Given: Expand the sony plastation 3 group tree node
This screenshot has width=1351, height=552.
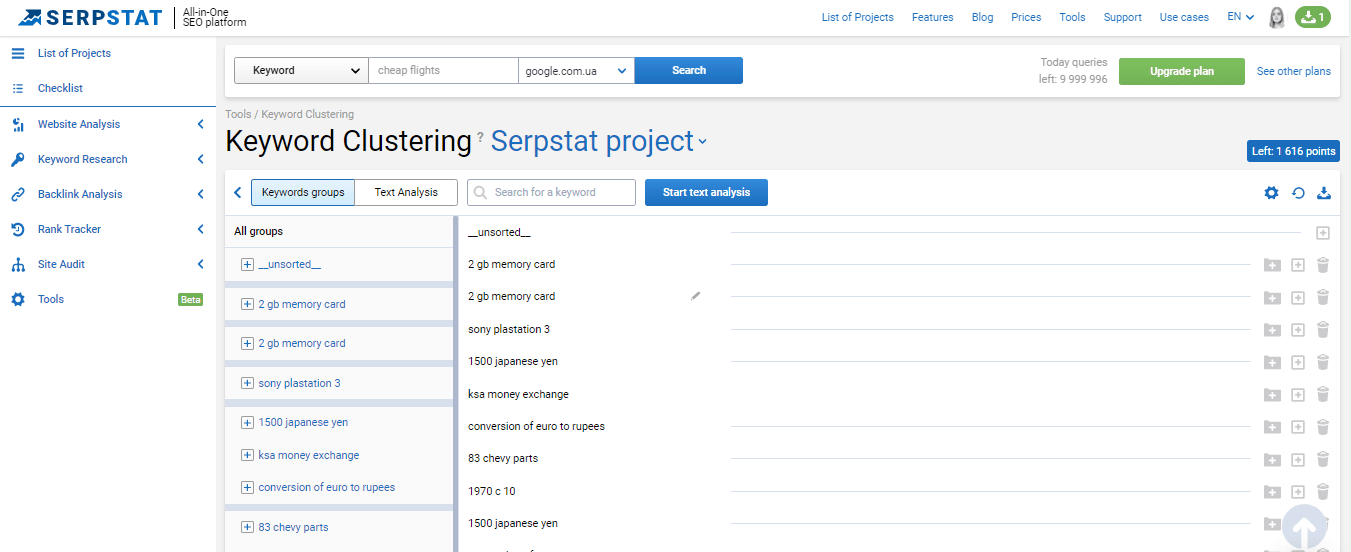Looking at the screenshot, I should [x=247, y=383].
